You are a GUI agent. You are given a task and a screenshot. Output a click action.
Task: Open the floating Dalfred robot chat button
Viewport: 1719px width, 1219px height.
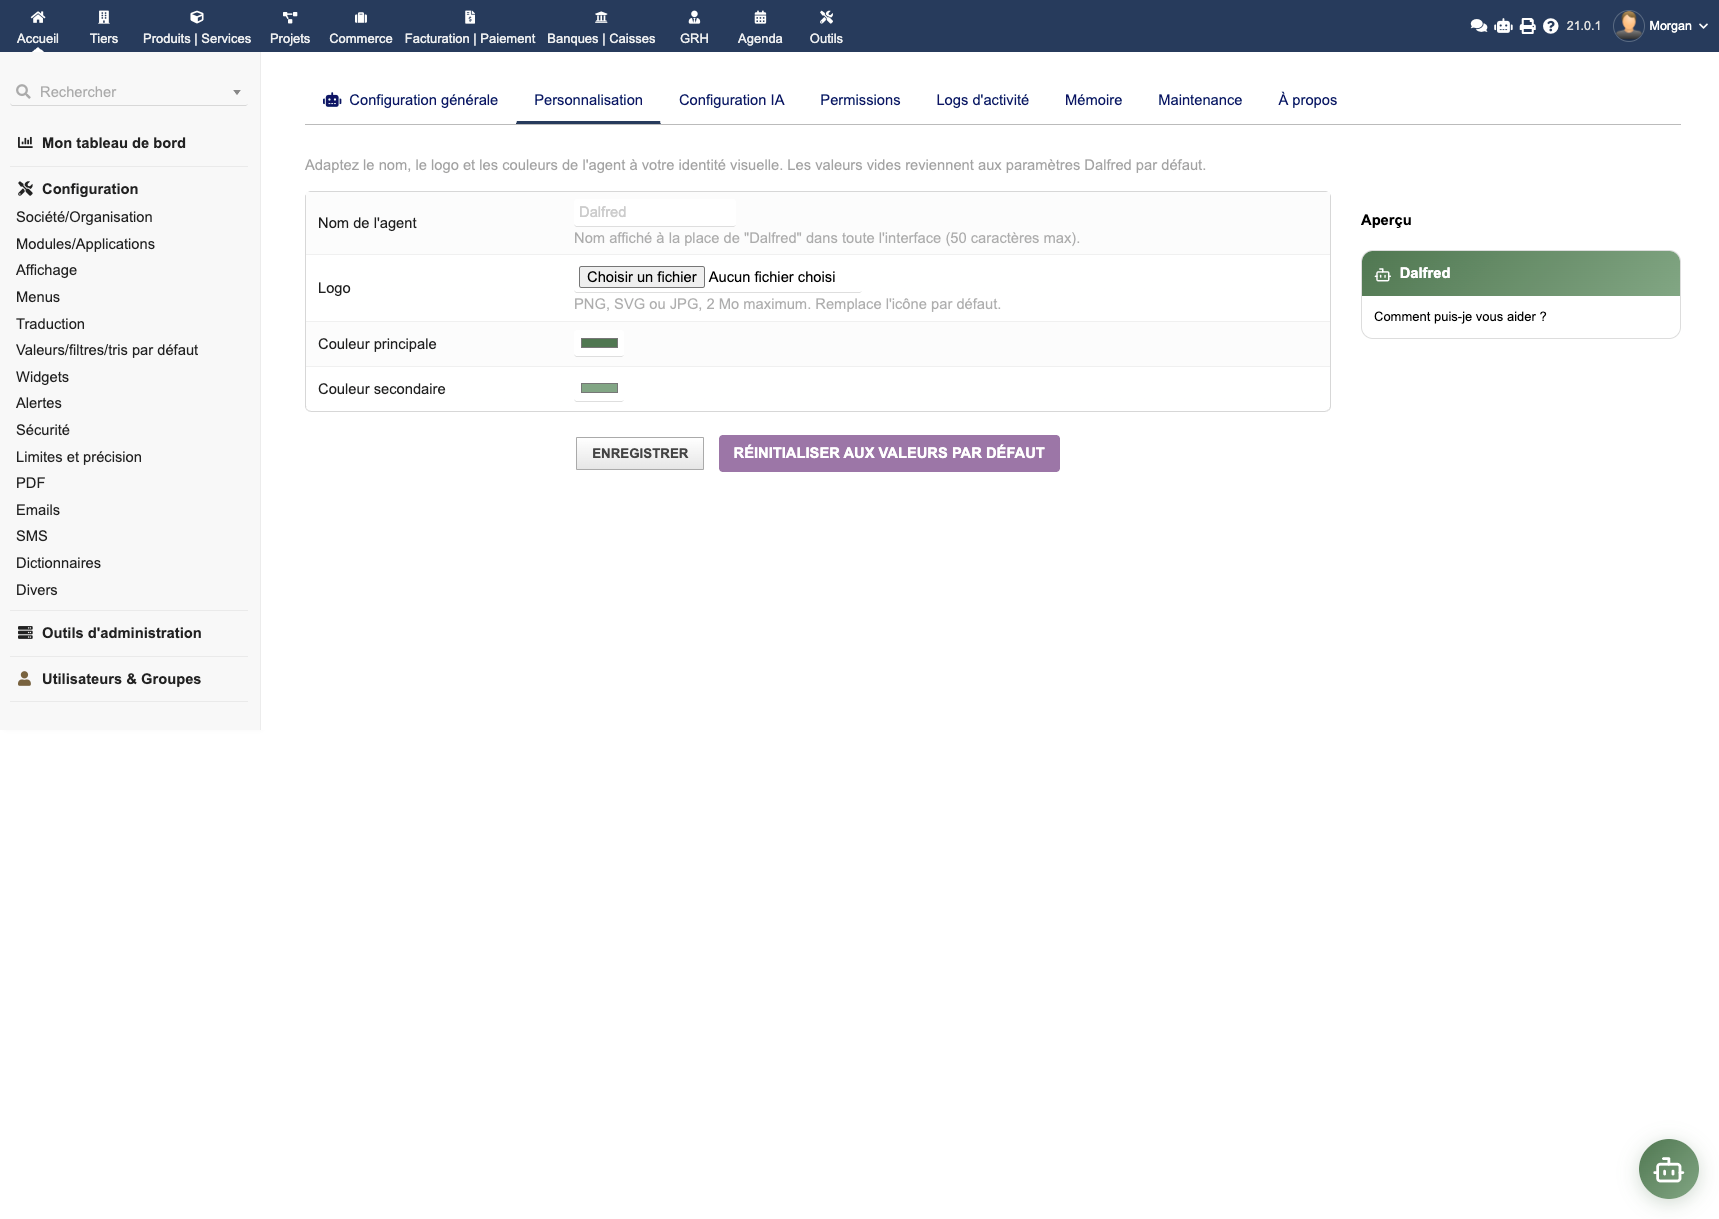(1668, 1169)
